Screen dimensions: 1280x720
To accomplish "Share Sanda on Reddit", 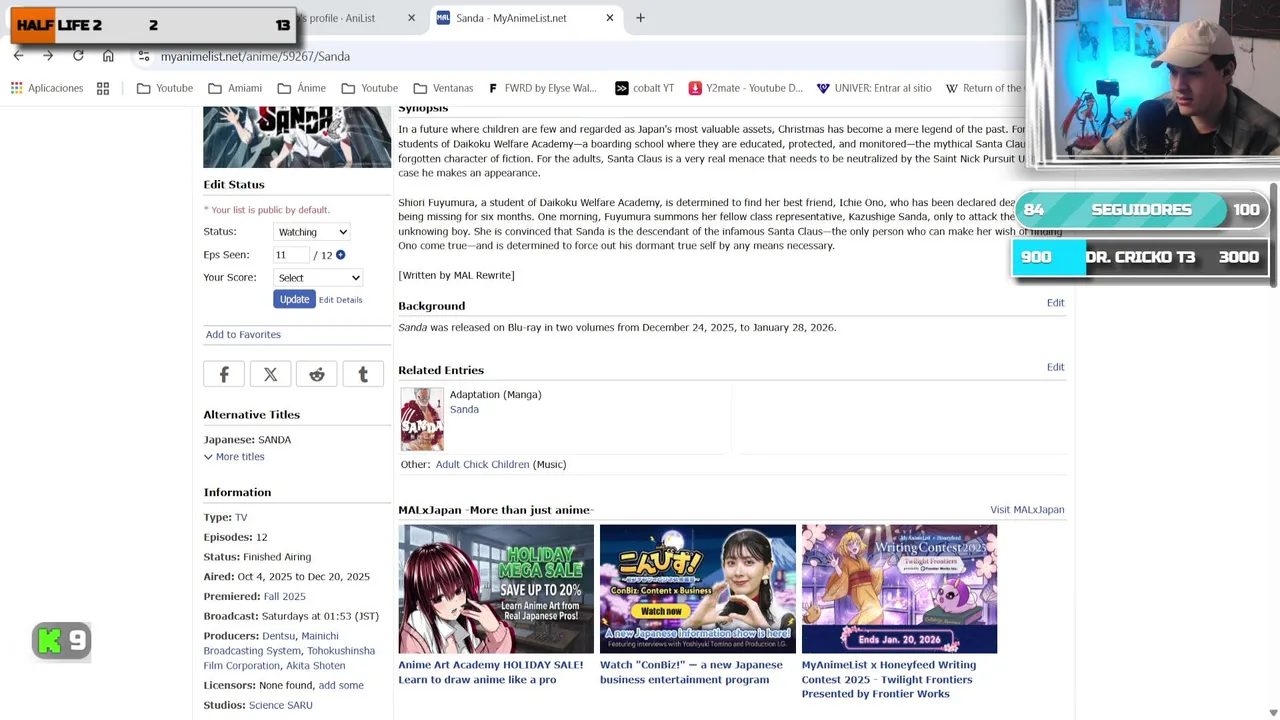I will point(317,374).
